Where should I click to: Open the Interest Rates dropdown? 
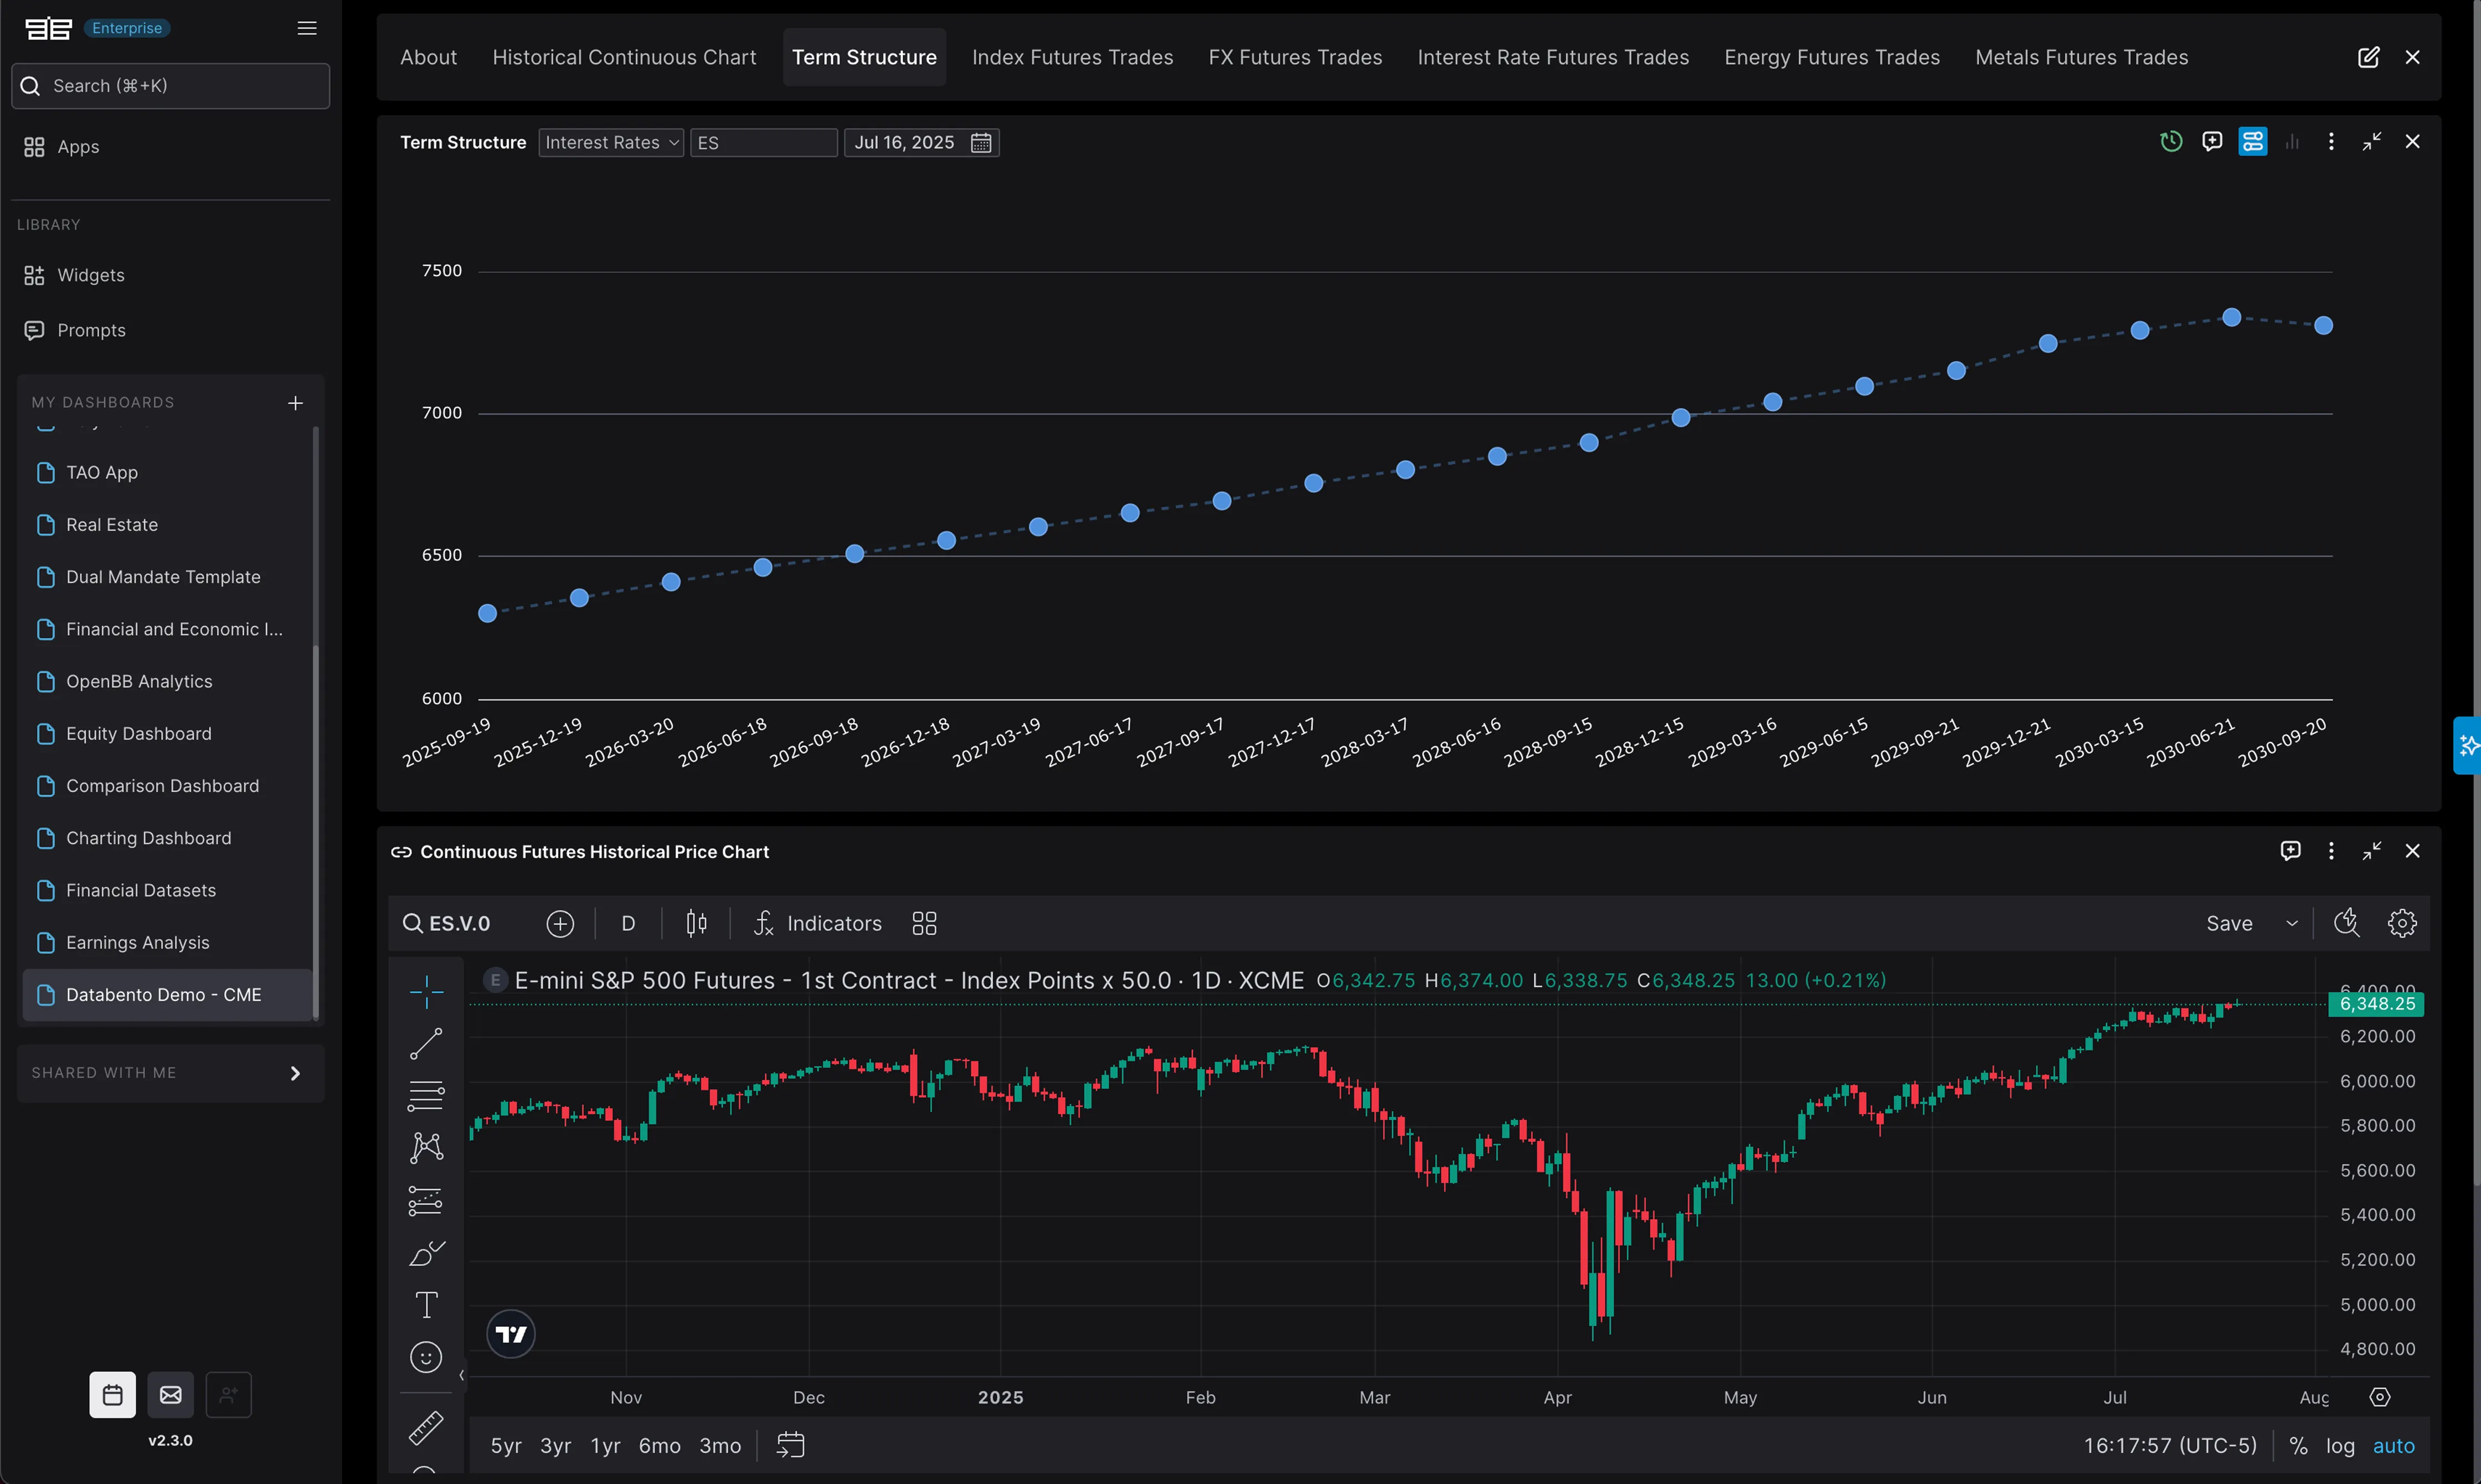point(611,143)
